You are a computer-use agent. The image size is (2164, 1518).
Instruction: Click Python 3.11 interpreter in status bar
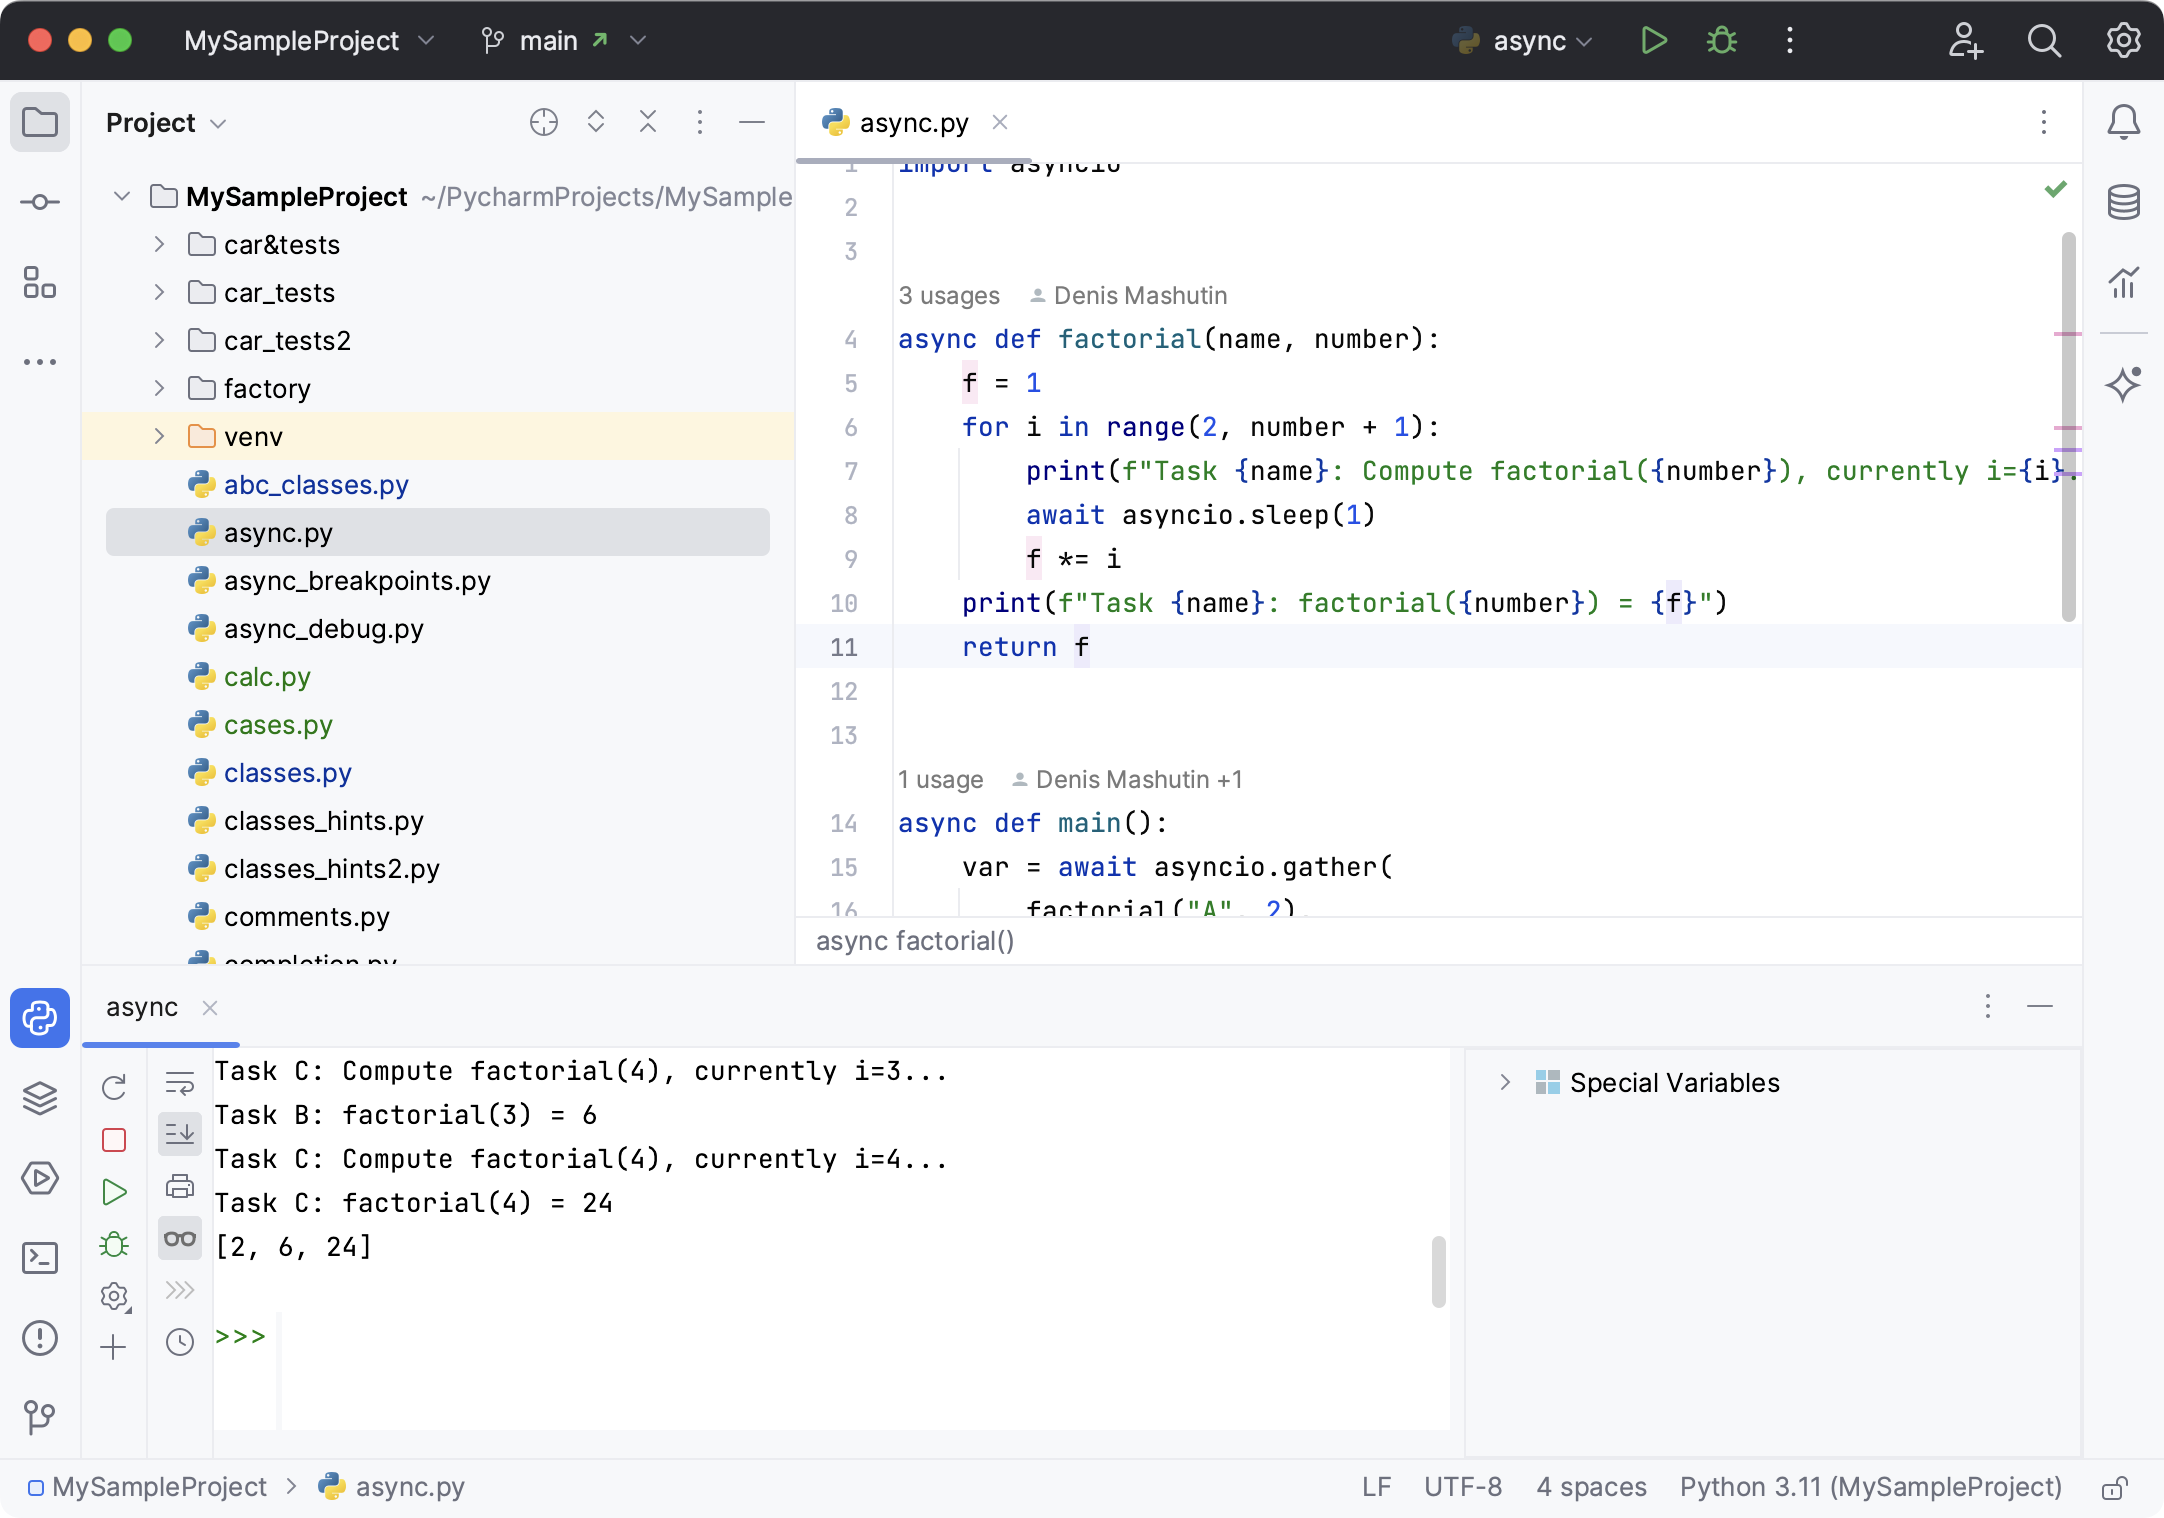1870,1487
